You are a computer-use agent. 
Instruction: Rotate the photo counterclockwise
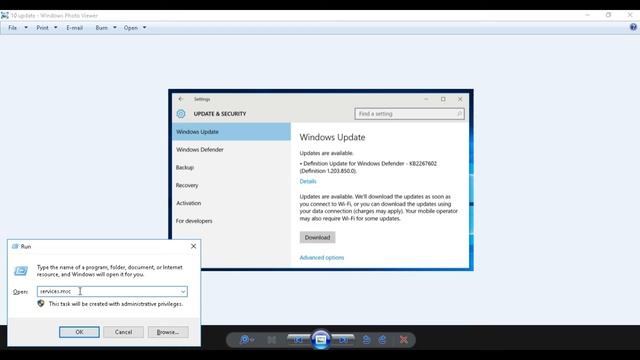point(366,340)
